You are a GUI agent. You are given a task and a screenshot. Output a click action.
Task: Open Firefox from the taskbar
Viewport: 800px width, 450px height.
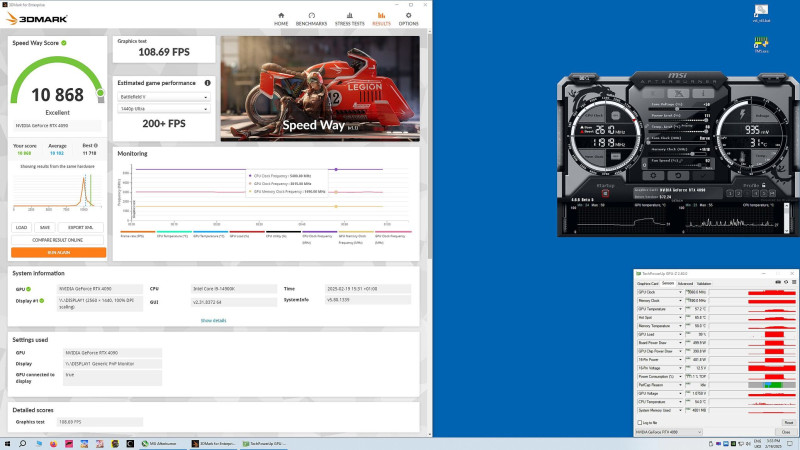coord(53,444)
